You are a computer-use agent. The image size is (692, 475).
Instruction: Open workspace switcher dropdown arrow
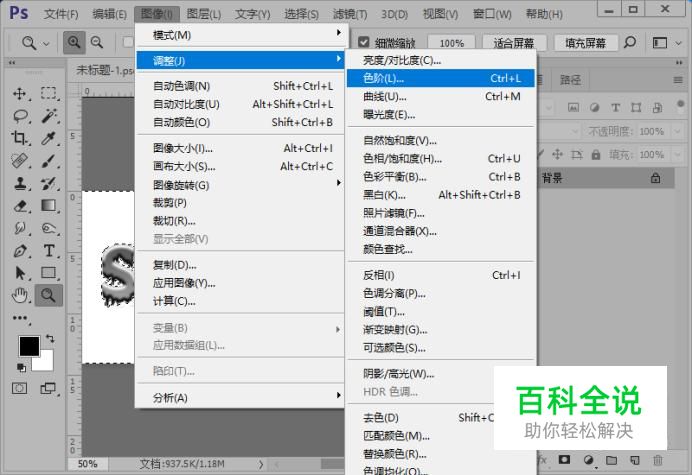coord(679,43)
